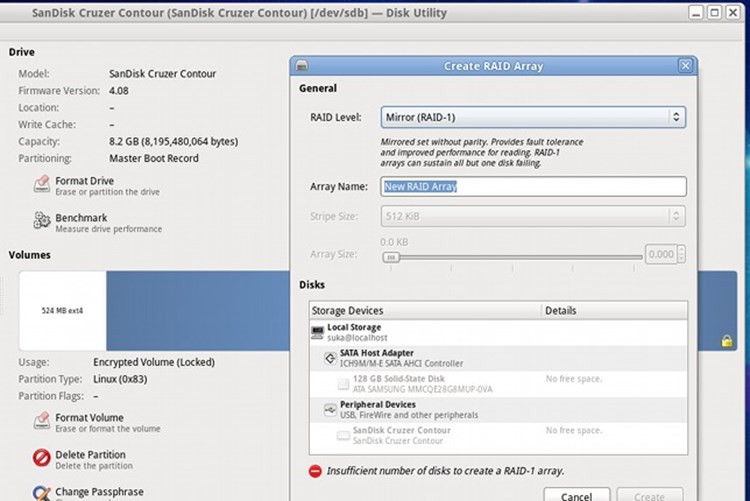Maximize the Disk Utility window
This screenshot has width=750, height=501.
click(715, 12)
